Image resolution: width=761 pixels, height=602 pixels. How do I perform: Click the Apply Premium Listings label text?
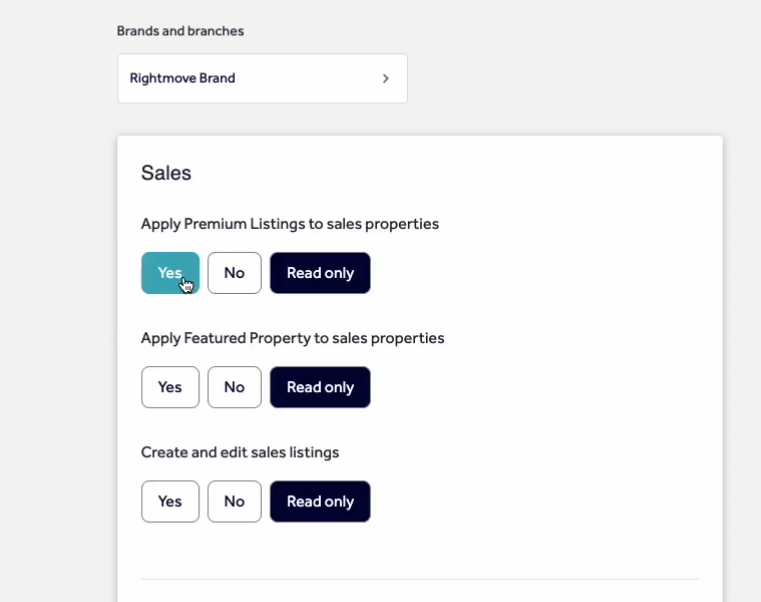point(290,224)
